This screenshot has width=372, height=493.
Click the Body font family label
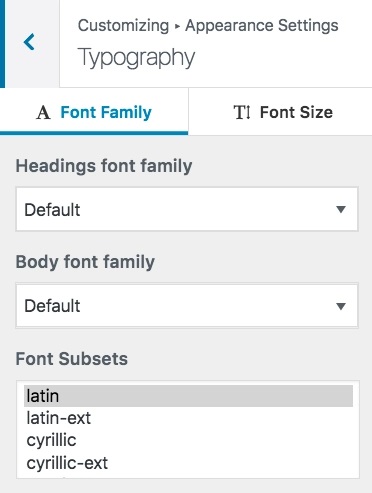click(85, 262)
